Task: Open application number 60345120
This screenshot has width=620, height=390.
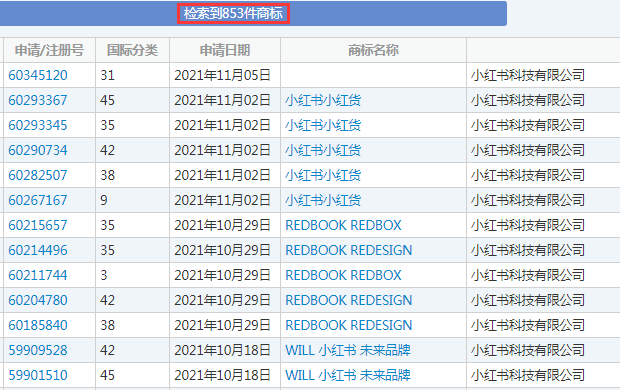Action: 38,75
